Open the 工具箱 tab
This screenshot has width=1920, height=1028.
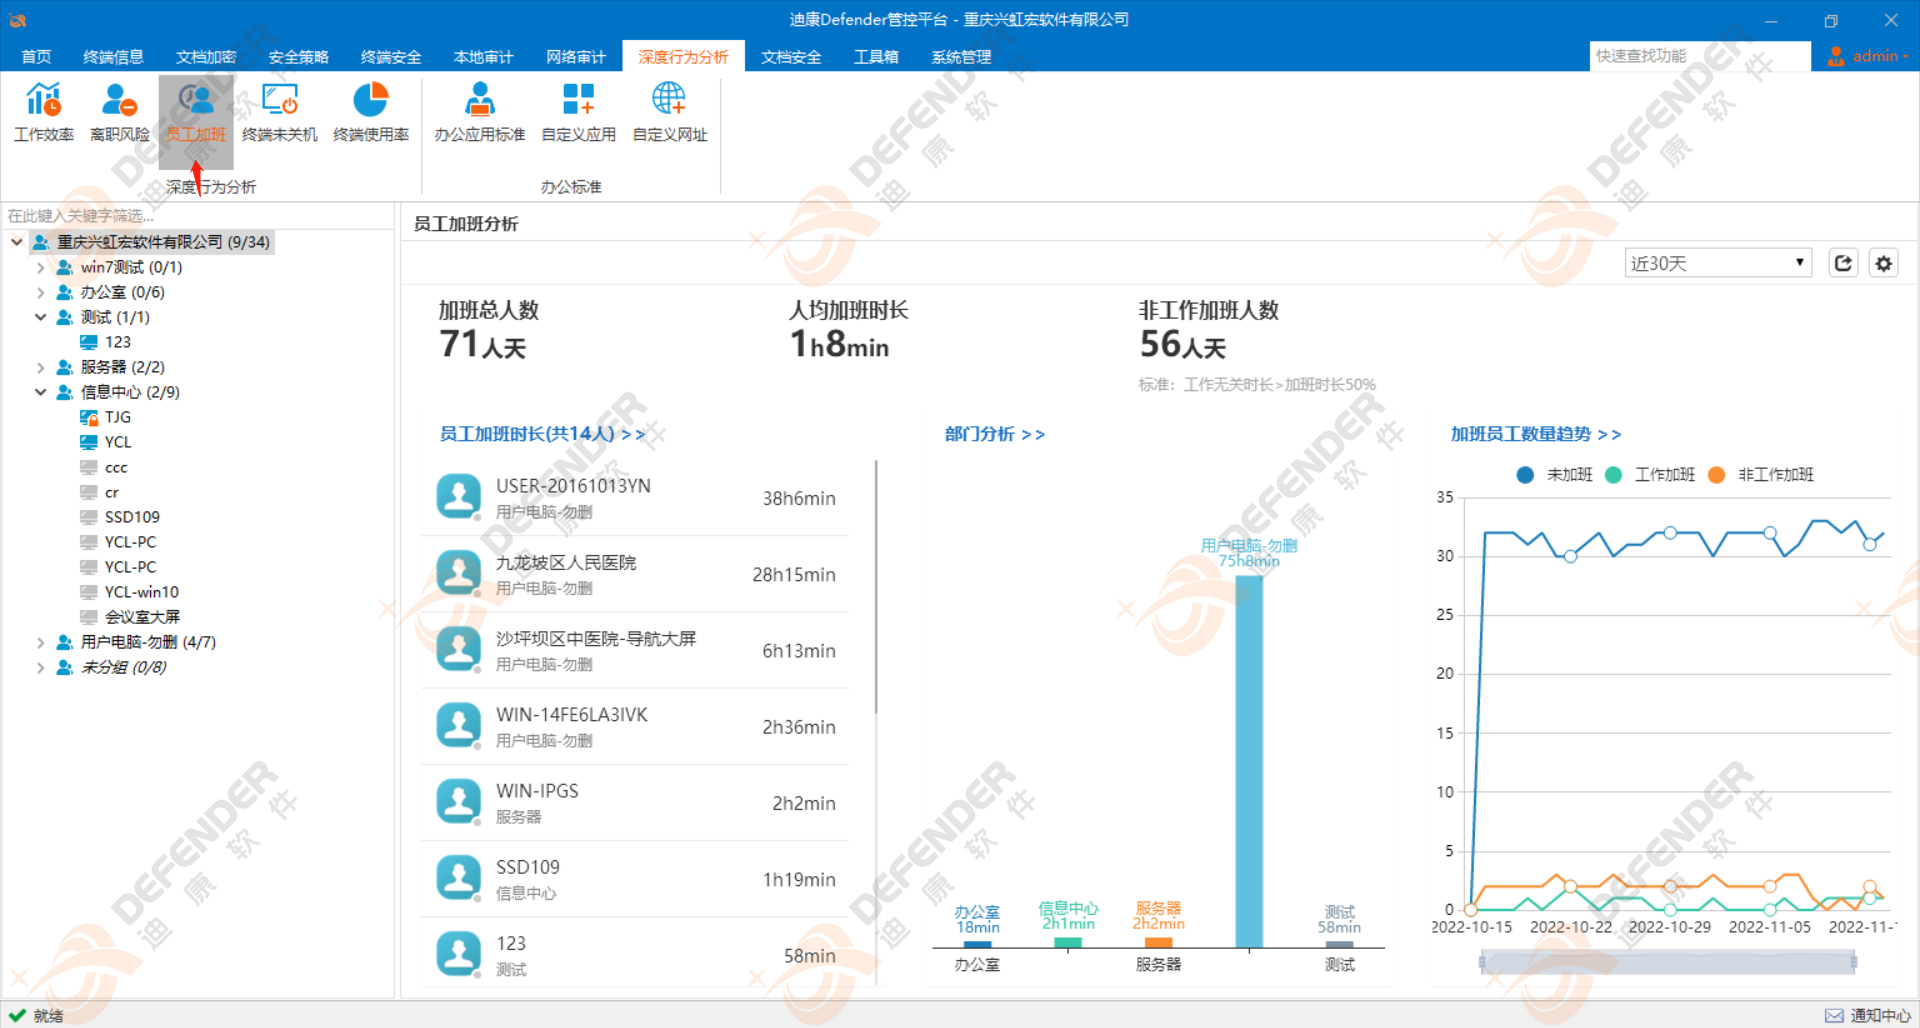876,57
